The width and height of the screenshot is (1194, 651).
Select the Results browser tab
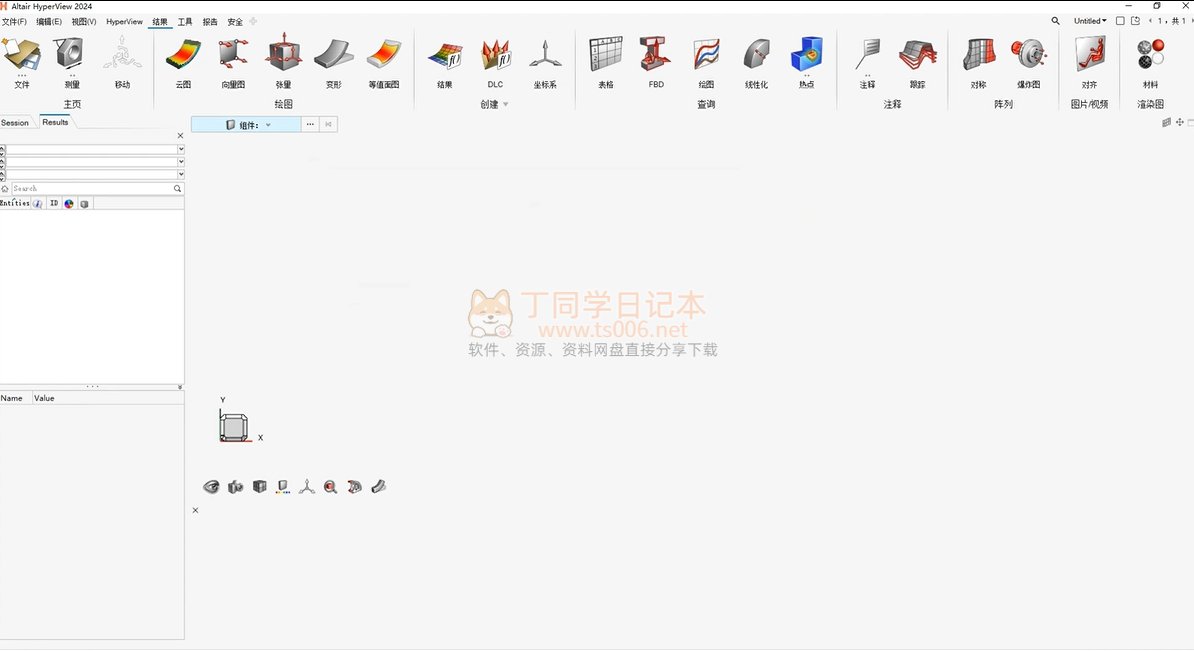(55, 122)
